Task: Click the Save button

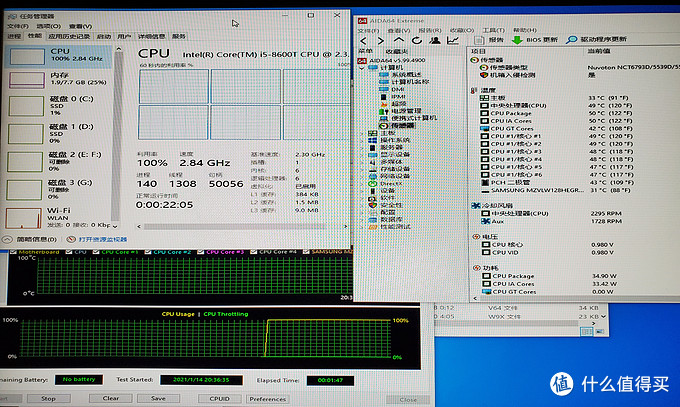Action: pyautogui.click(x=158, y=398)
